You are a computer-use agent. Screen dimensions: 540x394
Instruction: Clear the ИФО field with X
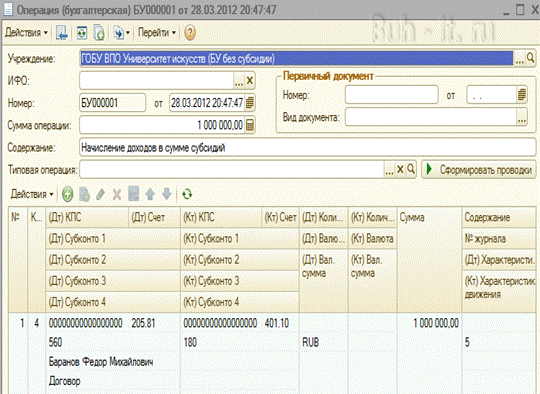250,81
